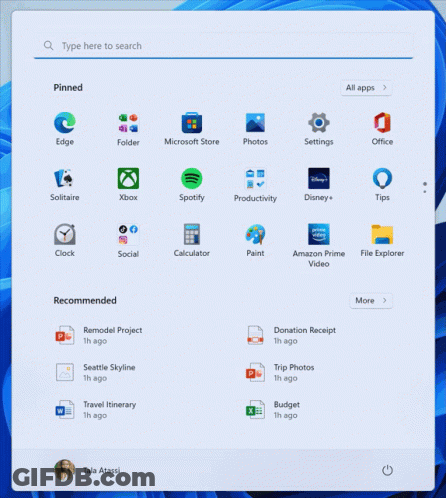446x498 pixels.
Task: Open the Remodel Project presentation
Action: (x=99, y=335)
